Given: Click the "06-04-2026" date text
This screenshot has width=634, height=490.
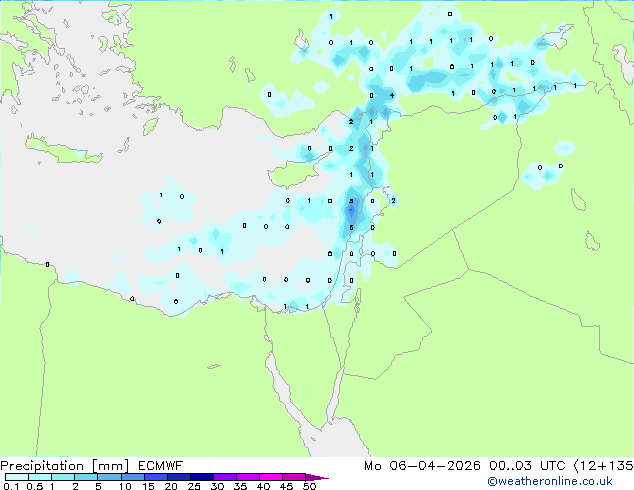Looking at the screenshot, I should coord(435,466).
